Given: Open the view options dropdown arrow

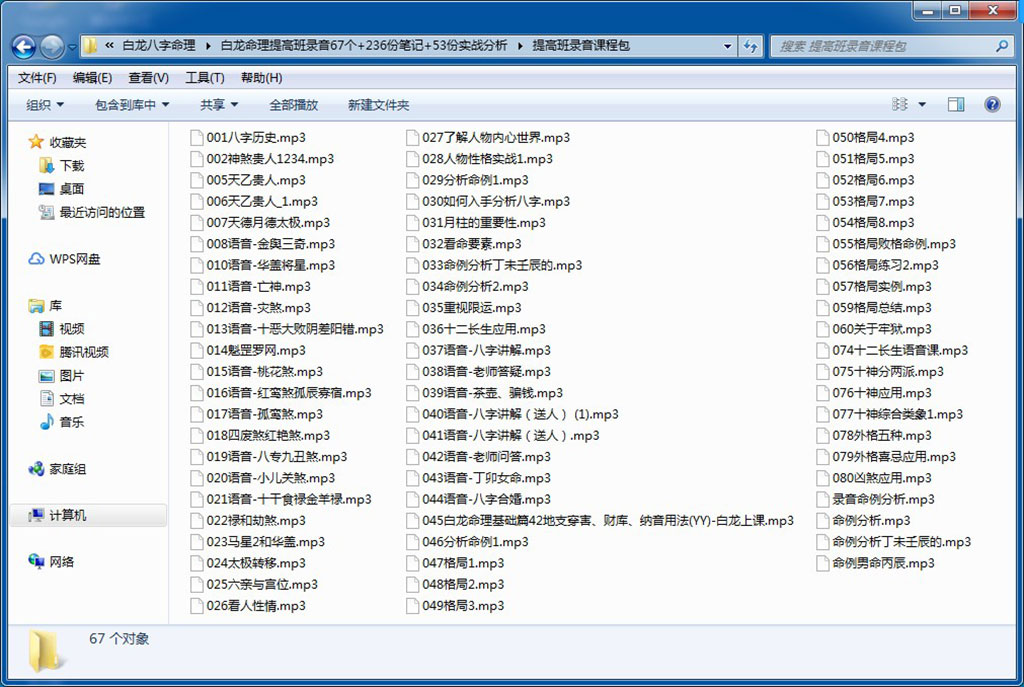Looking at the screenshot, I should [x=922, y=104].
